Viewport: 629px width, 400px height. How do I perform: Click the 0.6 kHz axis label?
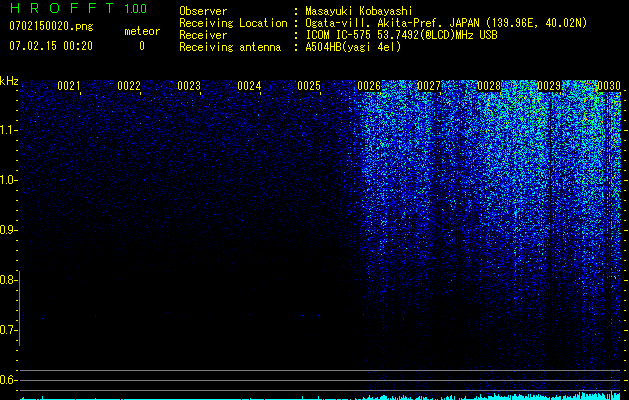[8, 380]
